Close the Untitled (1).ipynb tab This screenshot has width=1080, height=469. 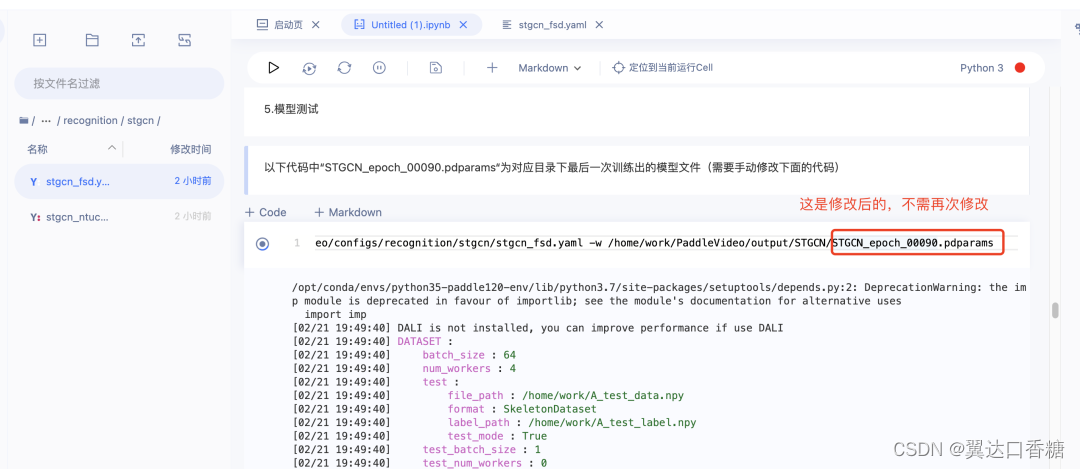[x=464, y=25]
